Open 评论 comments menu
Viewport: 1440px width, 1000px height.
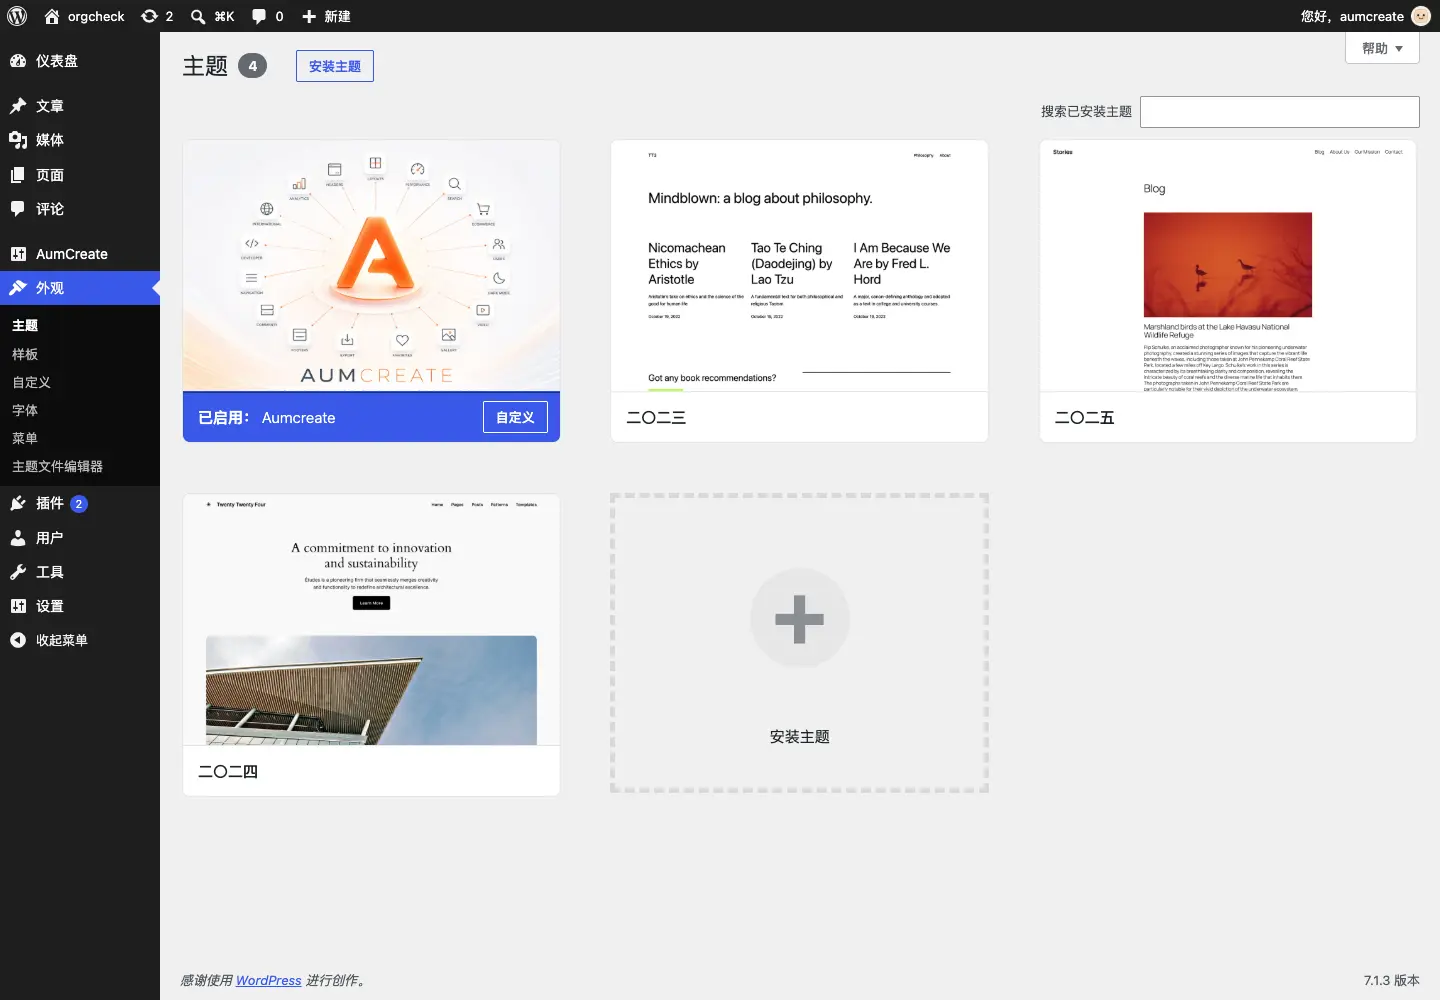click(x=80, y=209)
